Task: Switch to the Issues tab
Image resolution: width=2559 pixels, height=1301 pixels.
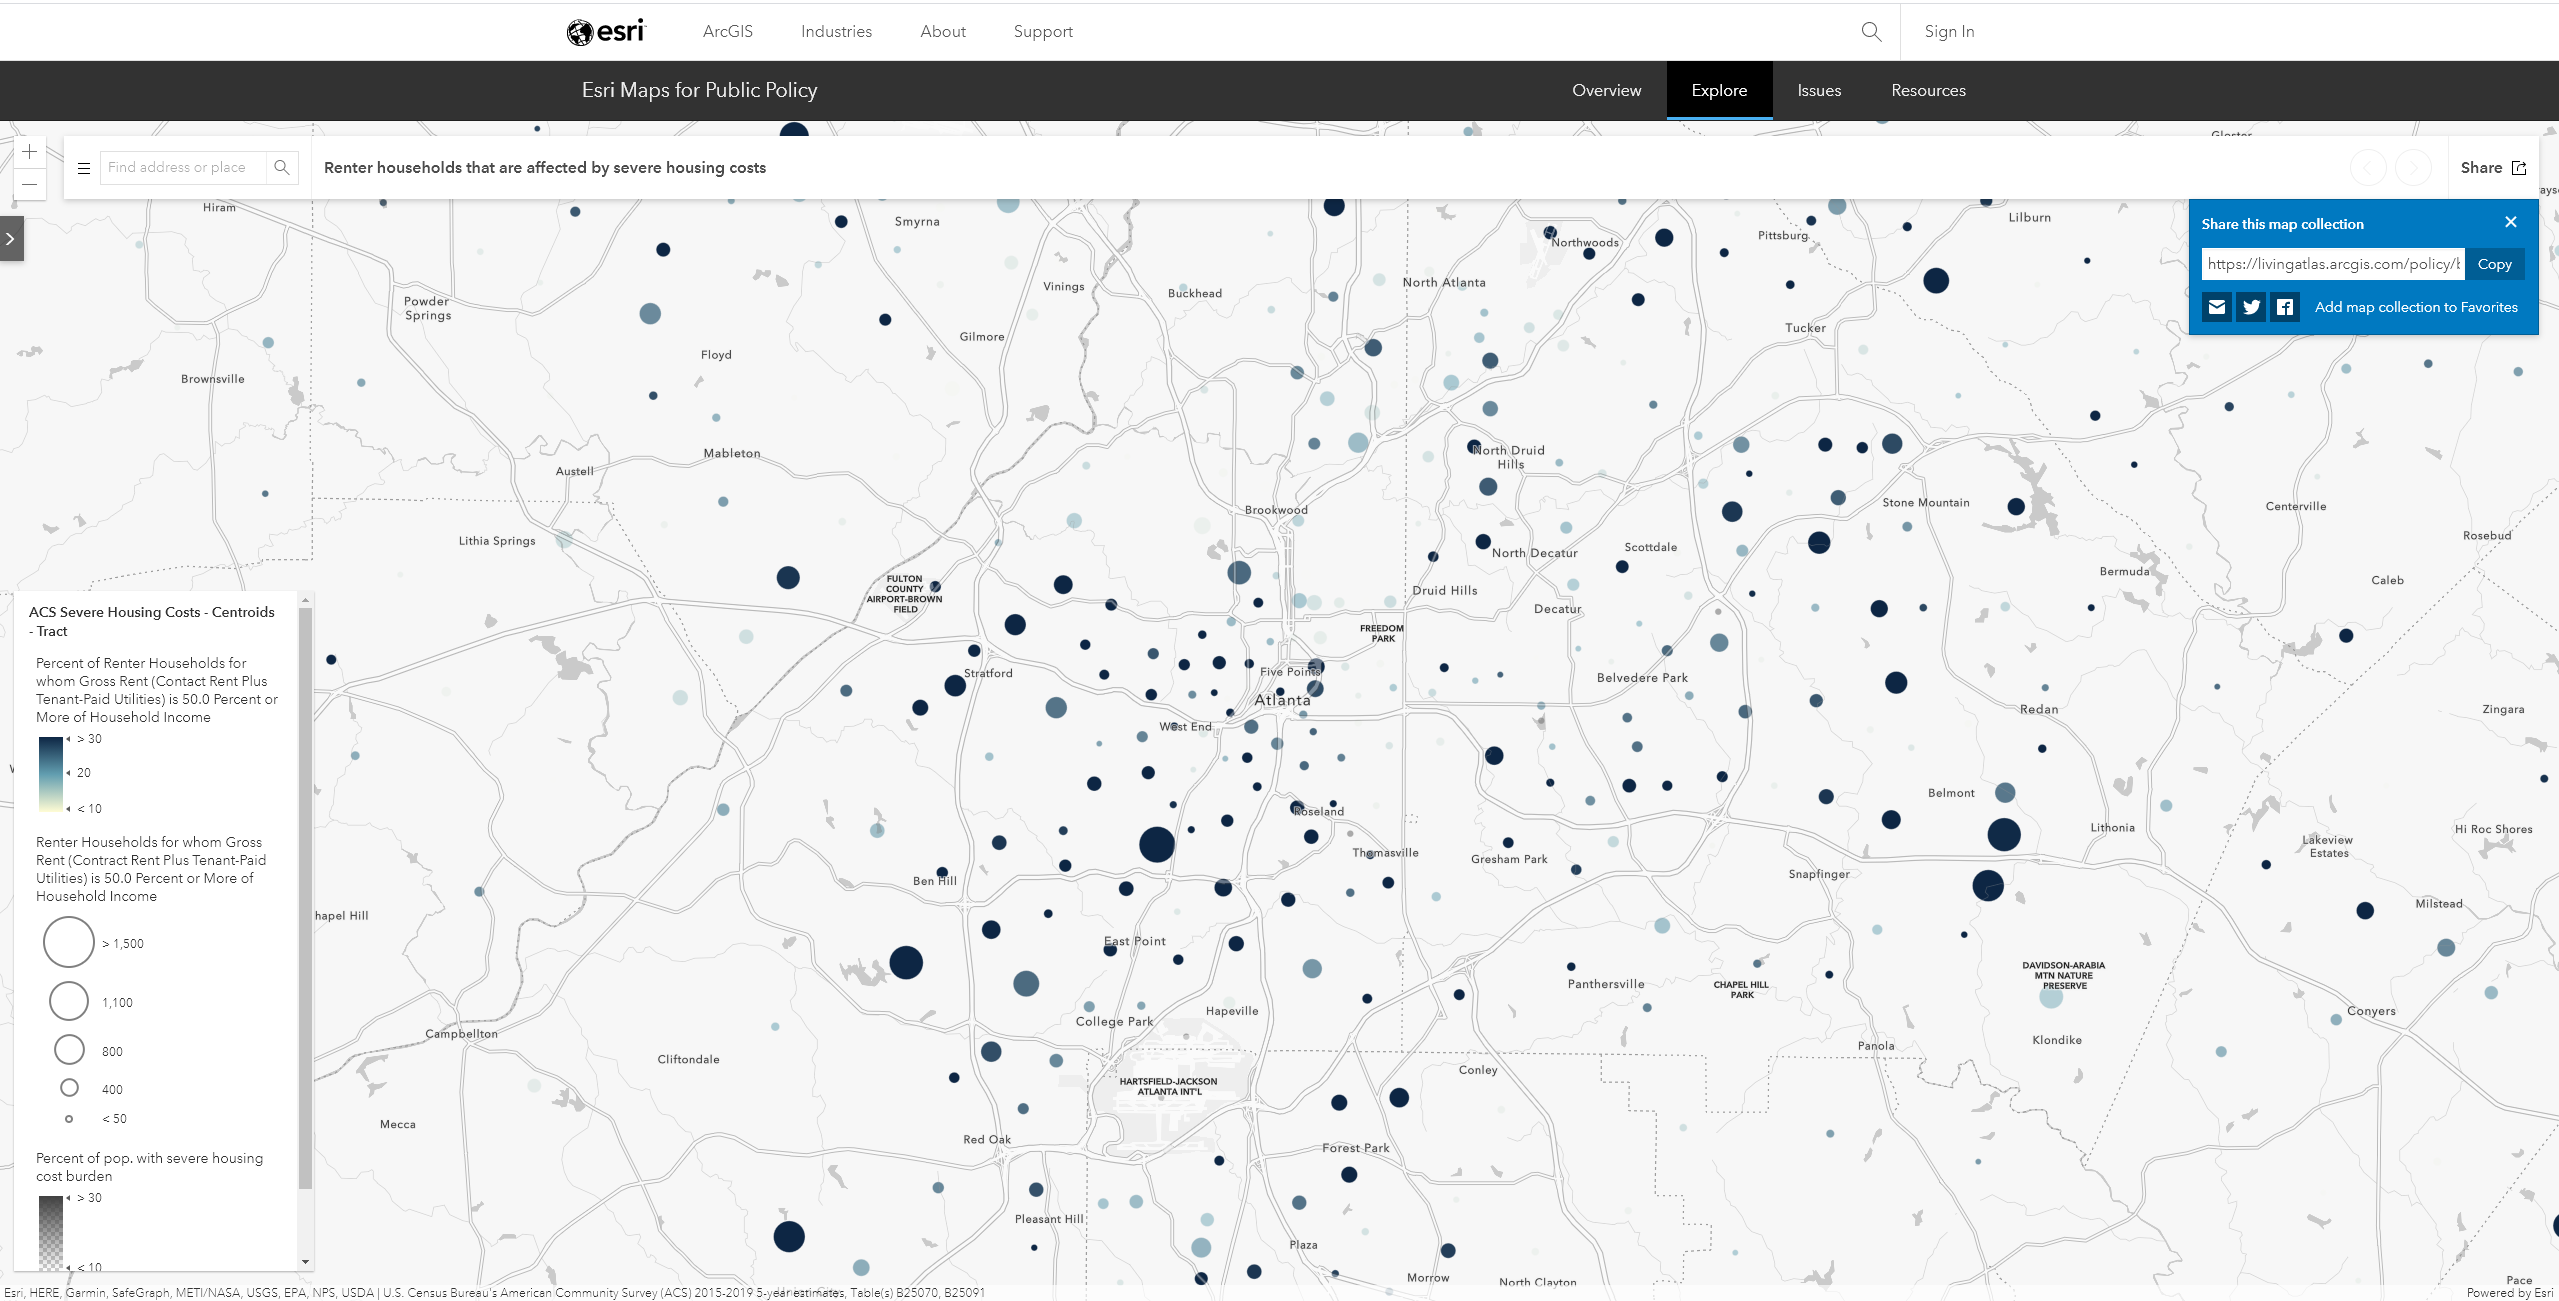Action: (1818, 91)
